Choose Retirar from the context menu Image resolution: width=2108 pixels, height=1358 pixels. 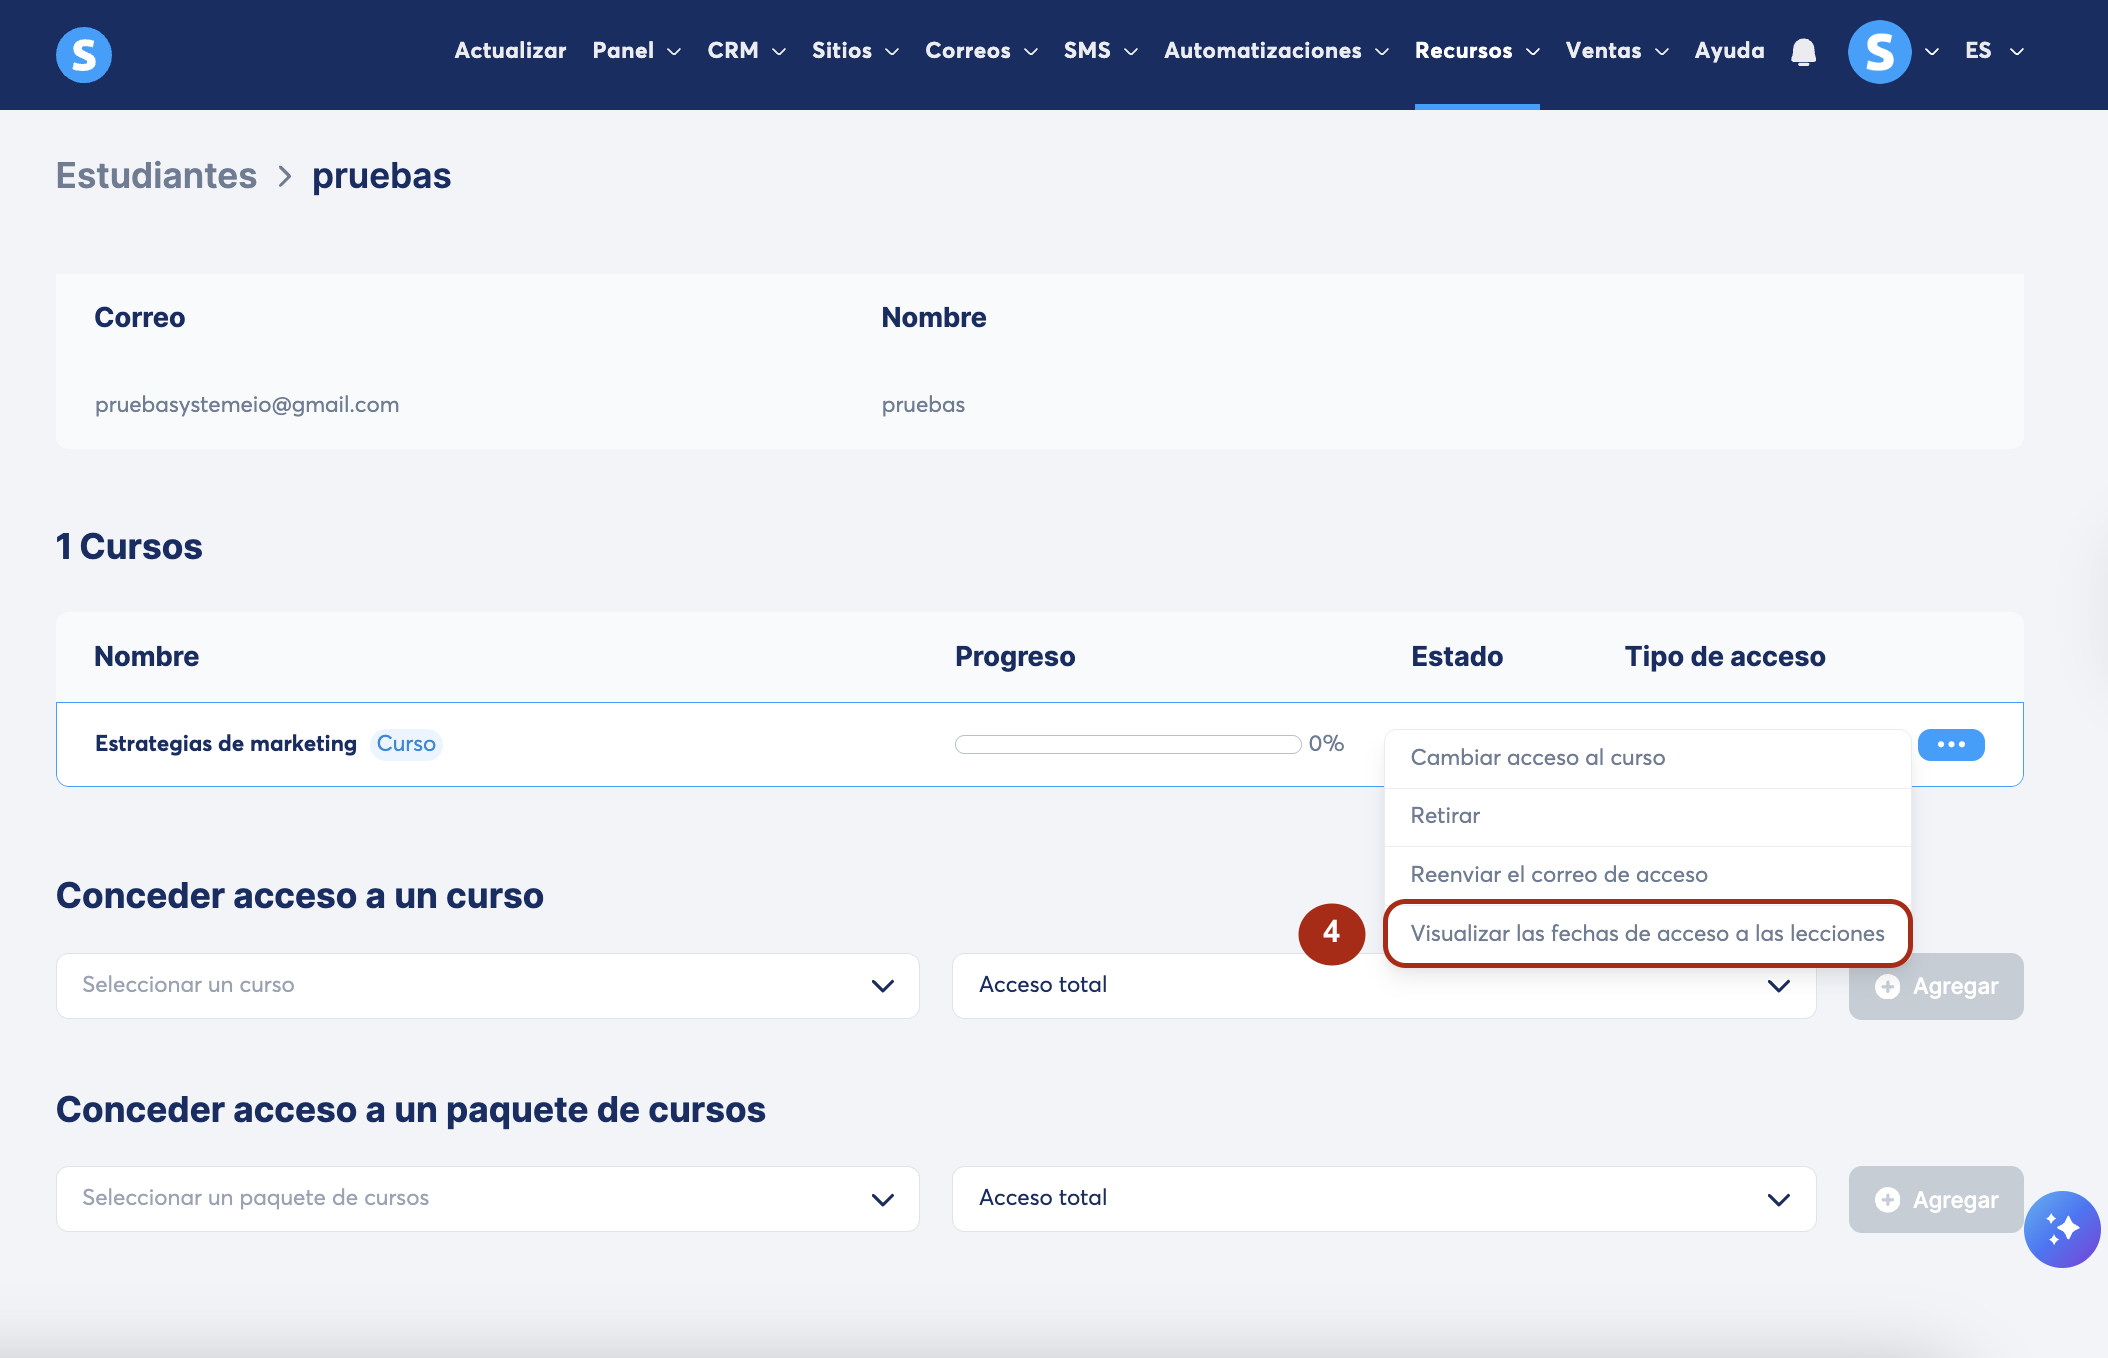pyautogui.click(x=1445, y=816)
